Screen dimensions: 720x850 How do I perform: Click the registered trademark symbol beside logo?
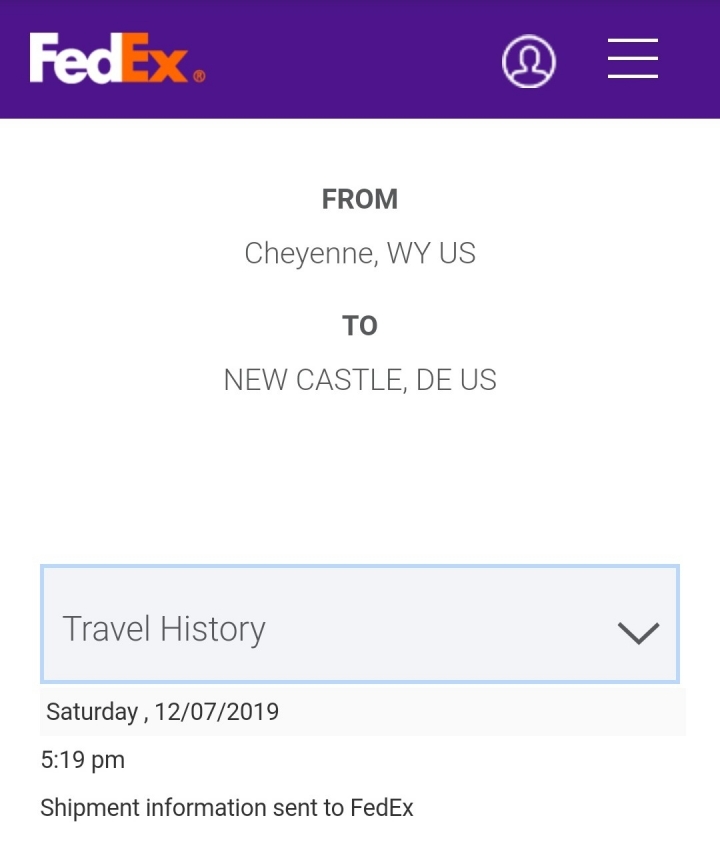[199, 76]
